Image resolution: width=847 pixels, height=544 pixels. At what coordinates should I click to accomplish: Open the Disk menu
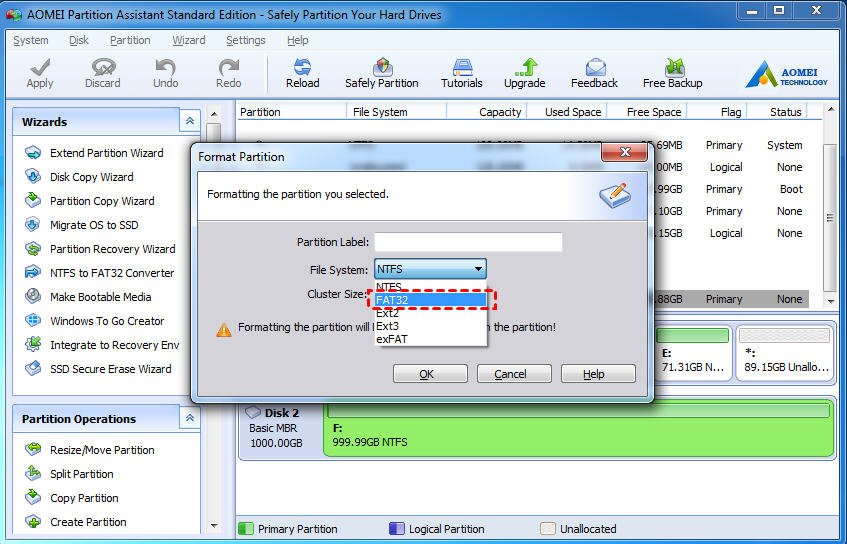pos(79,40)
